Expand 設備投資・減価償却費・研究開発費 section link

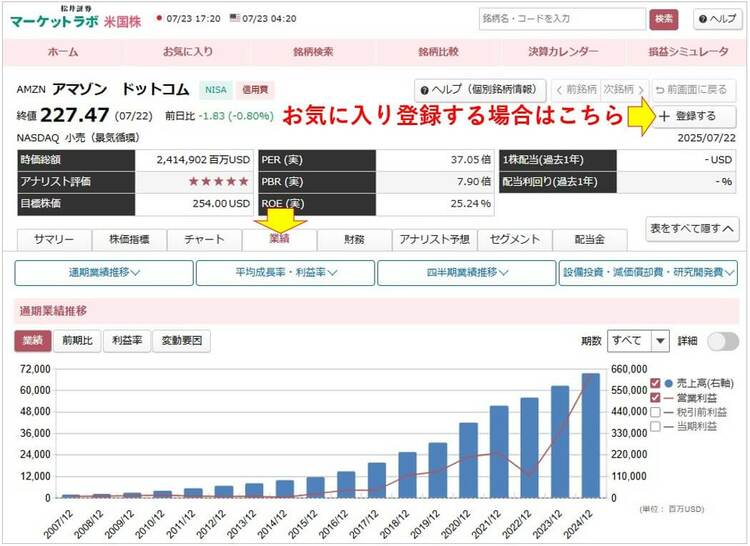648,273
